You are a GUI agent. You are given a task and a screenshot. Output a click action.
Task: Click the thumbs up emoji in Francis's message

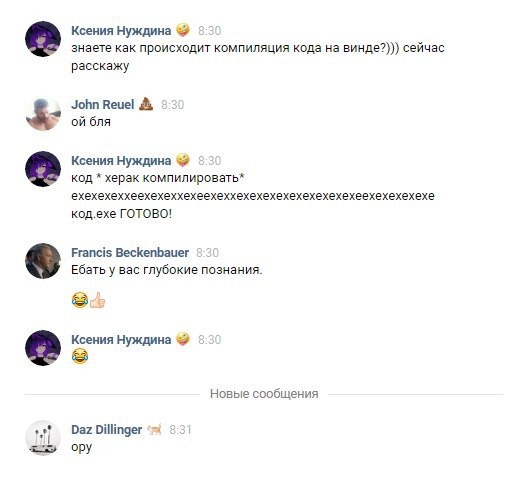pyautogui.click(x=97, y=300)
